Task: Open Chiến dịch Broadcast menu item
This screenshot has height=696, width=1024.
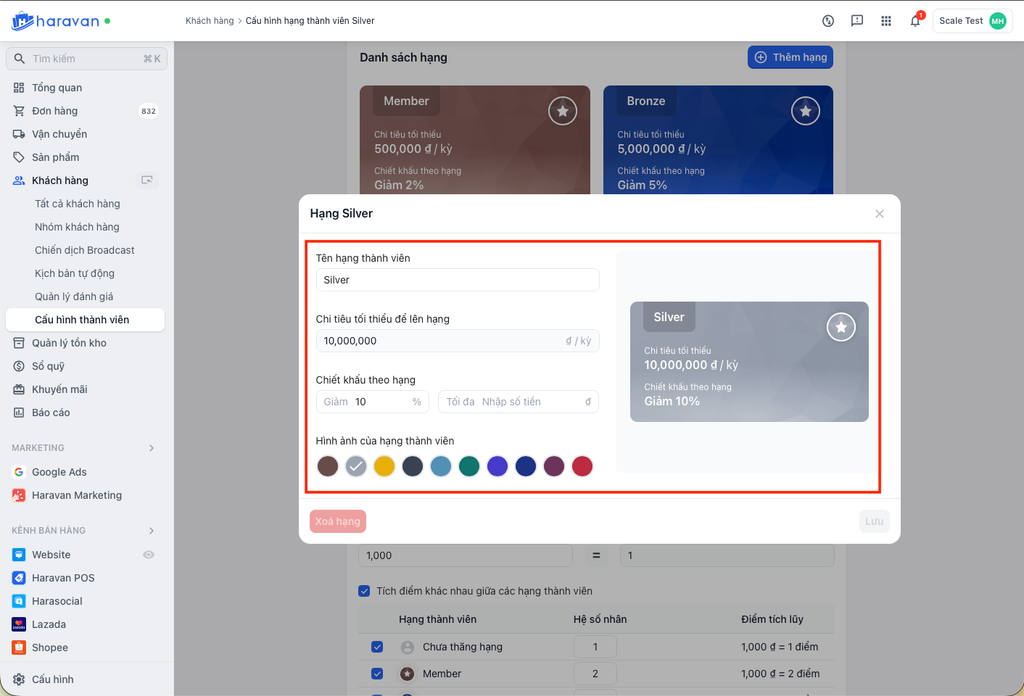Action: [84, 250]
